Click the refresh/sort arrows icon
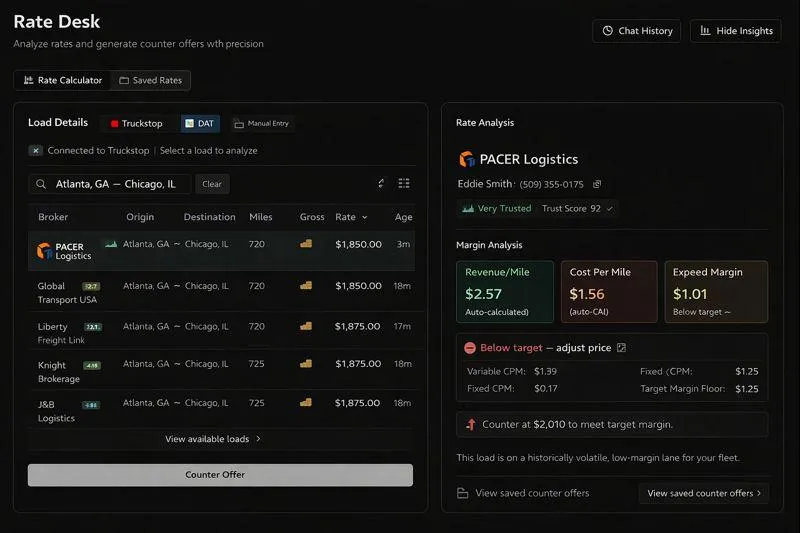 [381, 183]
